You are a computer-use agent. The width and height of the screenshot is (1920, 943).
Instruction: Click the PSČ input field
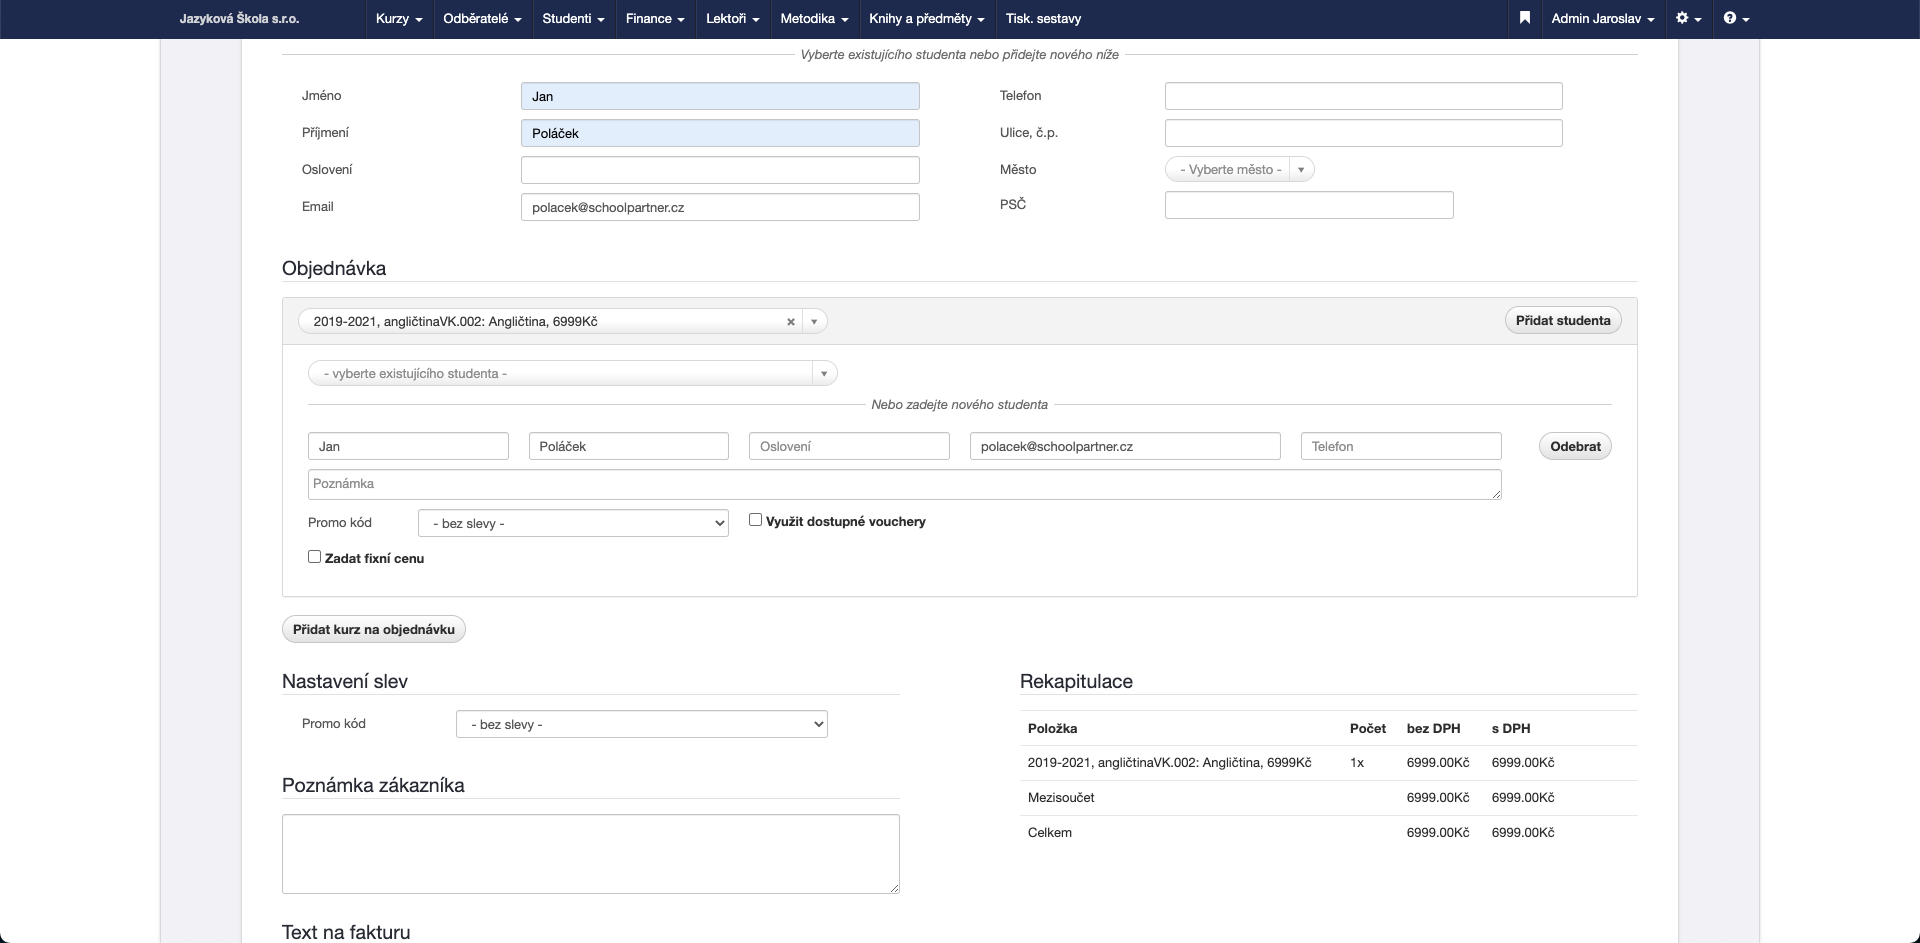1309,205
